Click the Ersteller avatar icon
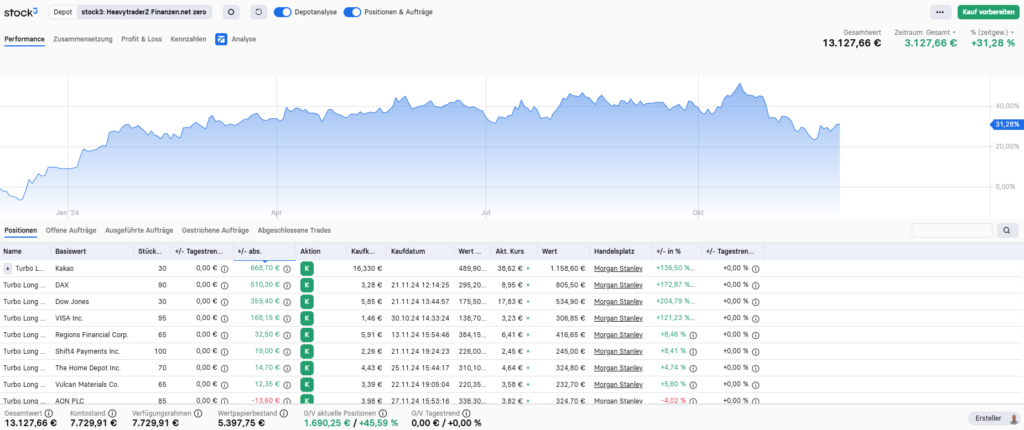This screenshot has width=1024, height=430. [1014, 418]
